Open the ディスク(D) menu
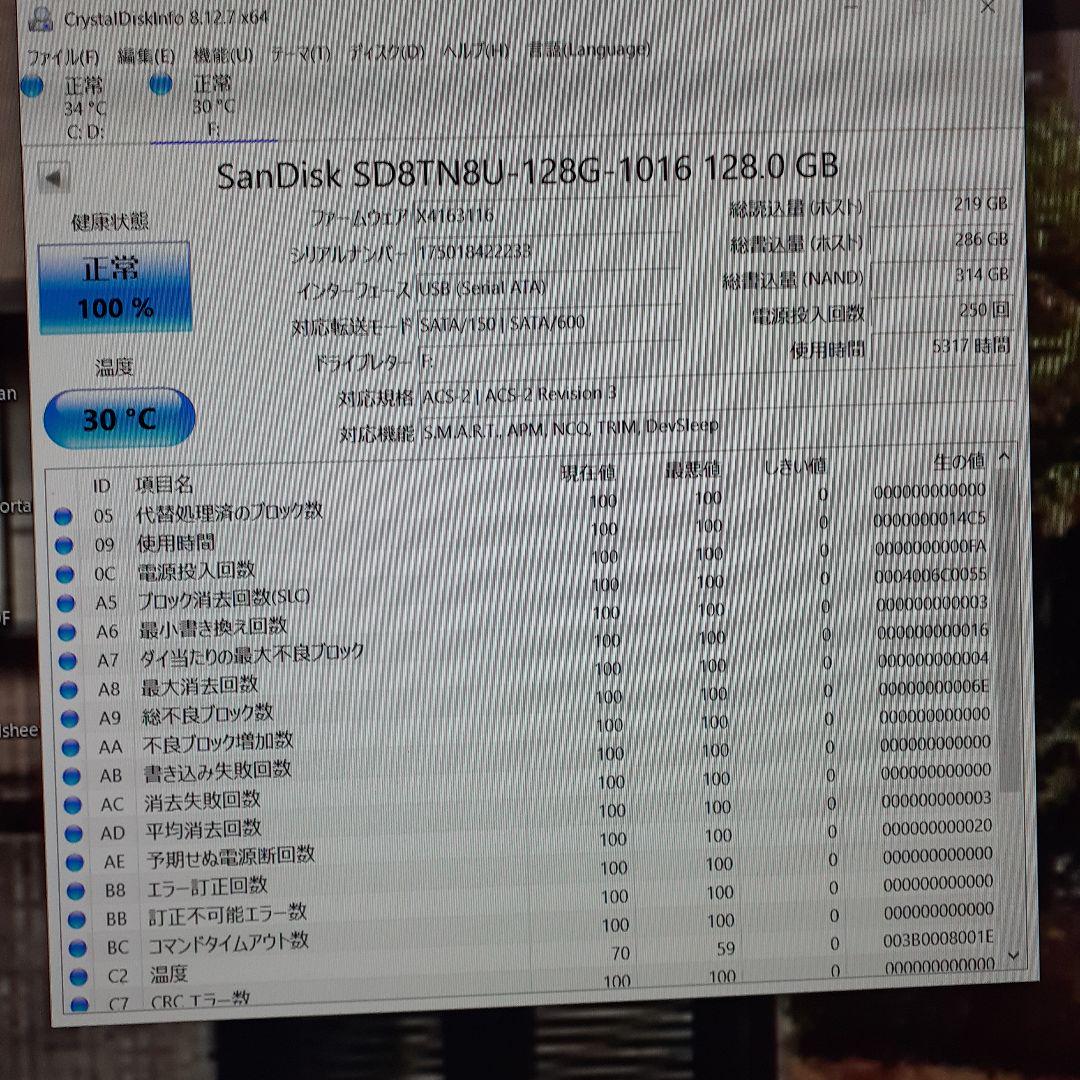 point(386,52)
